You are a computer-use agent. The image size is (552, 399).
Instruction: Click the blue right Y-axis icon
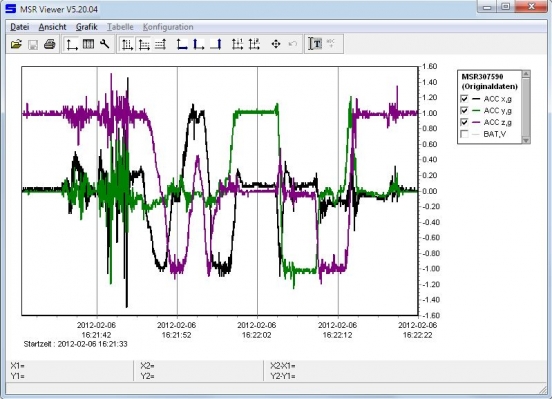[x=216, y=44]
